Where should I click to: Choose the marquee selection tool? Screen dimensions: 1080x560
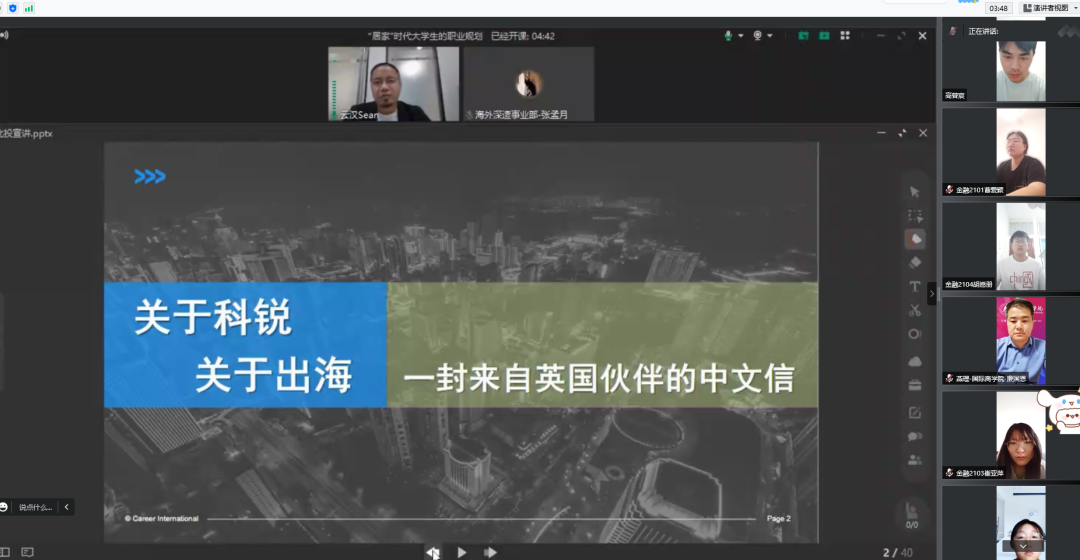914,216
